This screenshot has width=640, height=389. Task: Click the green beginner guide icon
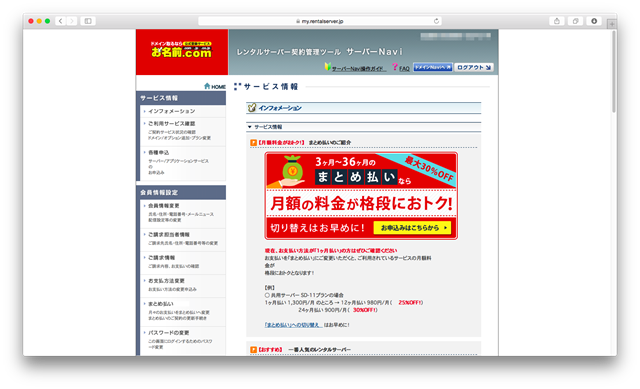pos(327,66)
